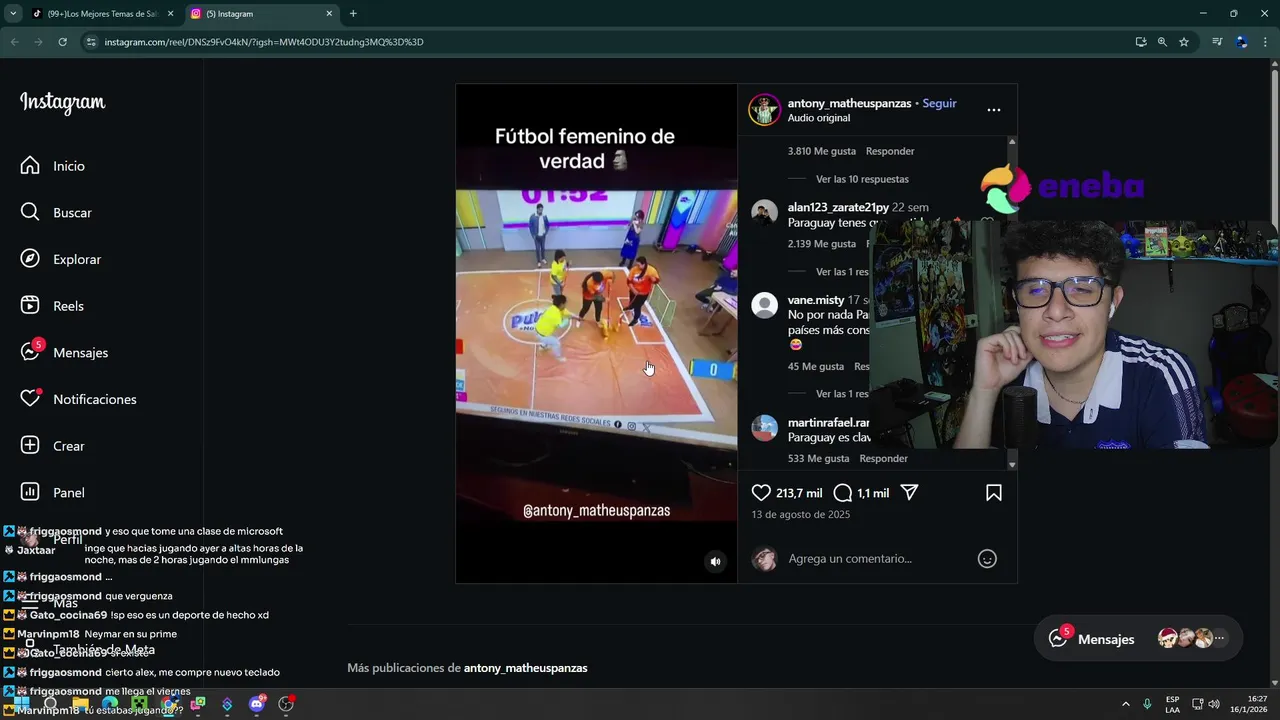
Task: View the 45 Me gusta likes
Action: coord(815,367)
